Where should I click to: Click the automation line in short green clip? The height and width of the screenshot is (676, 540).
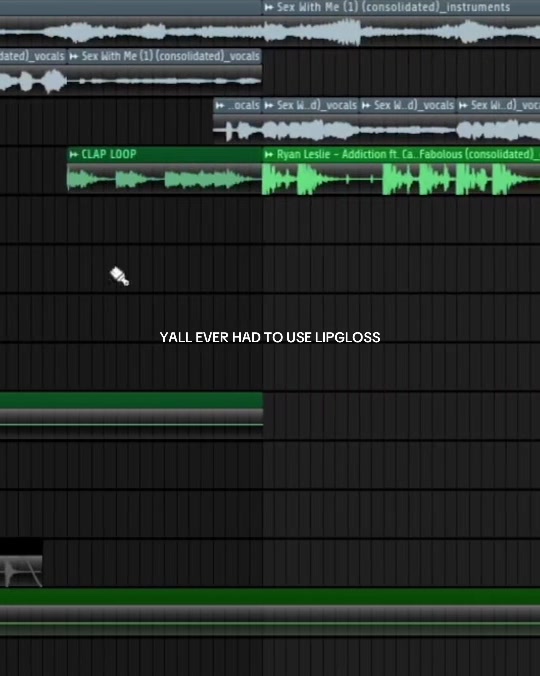[131, 425]
